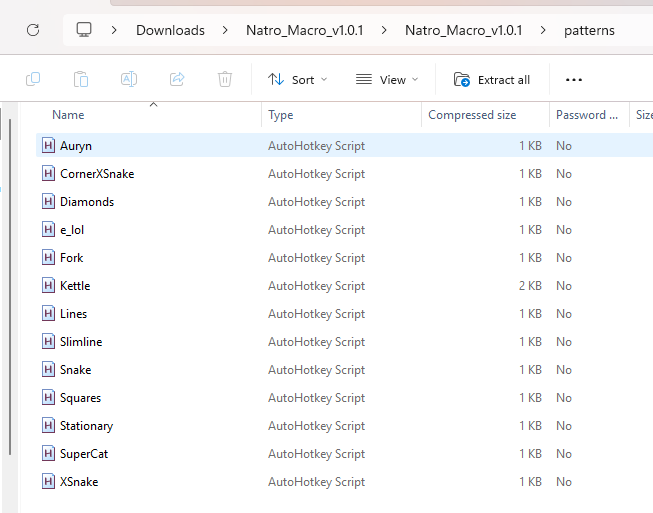Open the See more options menu
Viewport: 653px width, 513px height.
click(573, 80)
